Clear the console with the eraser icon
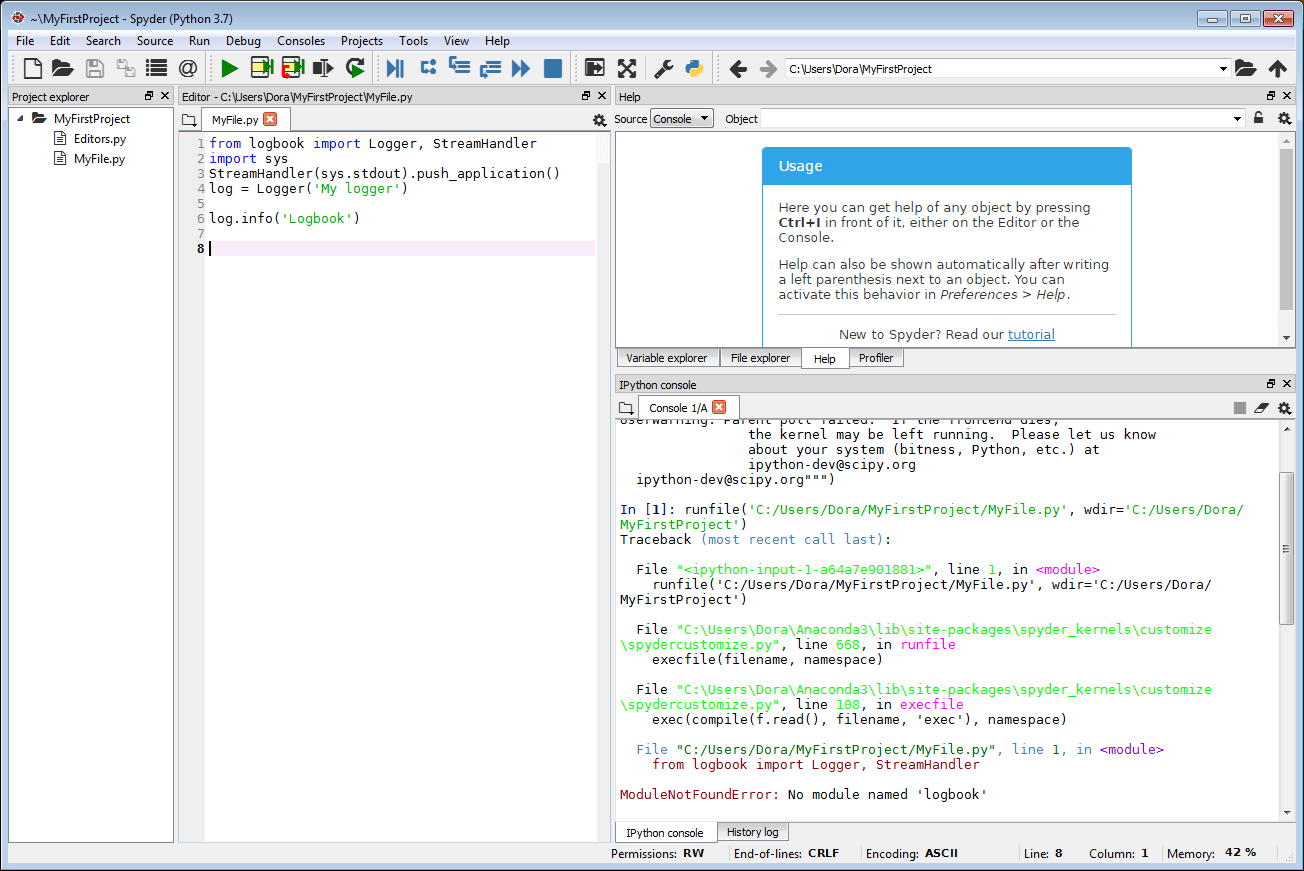 click(1262, 408)
